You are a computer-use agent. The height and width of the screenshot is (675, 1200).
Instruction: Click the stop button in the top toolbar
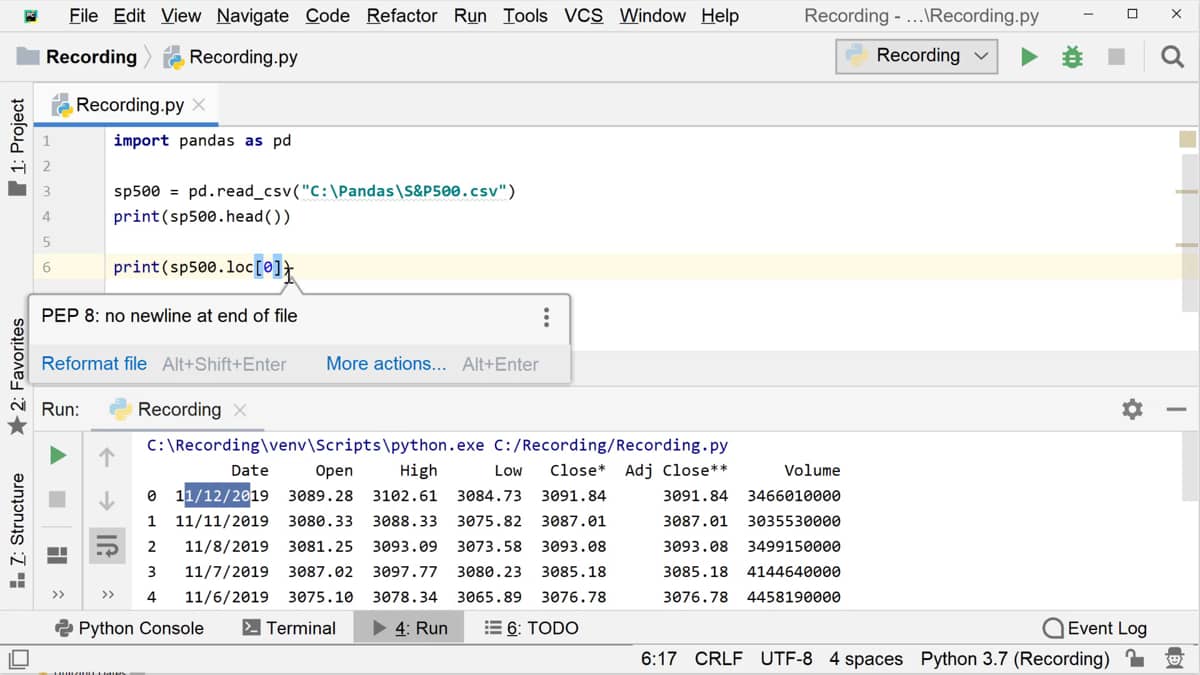(x=1117, y=57)
